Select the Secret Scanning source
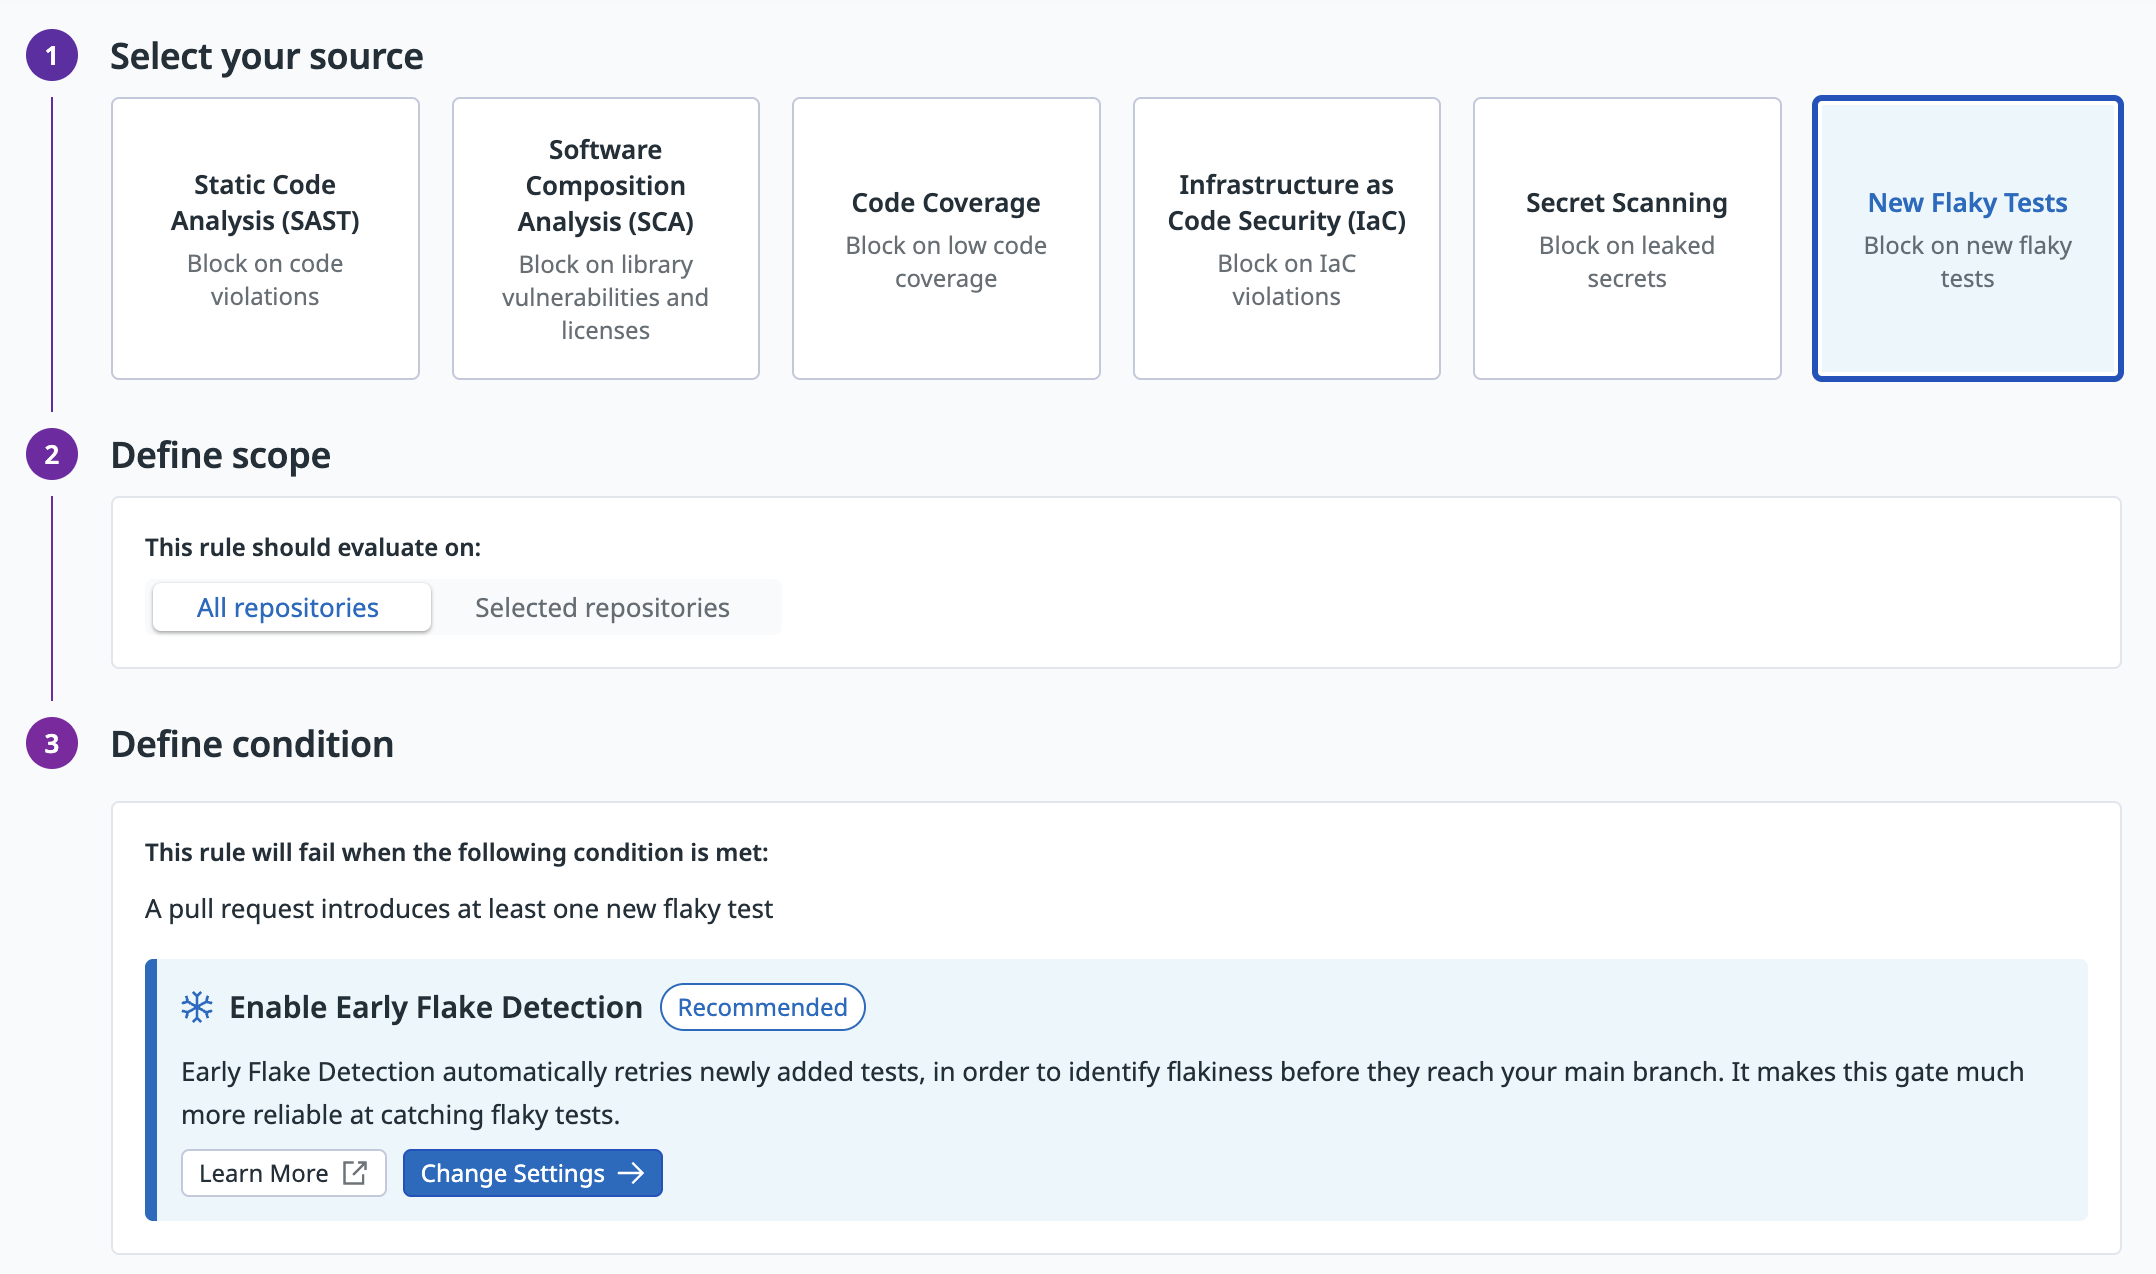 pos(1626,238)
